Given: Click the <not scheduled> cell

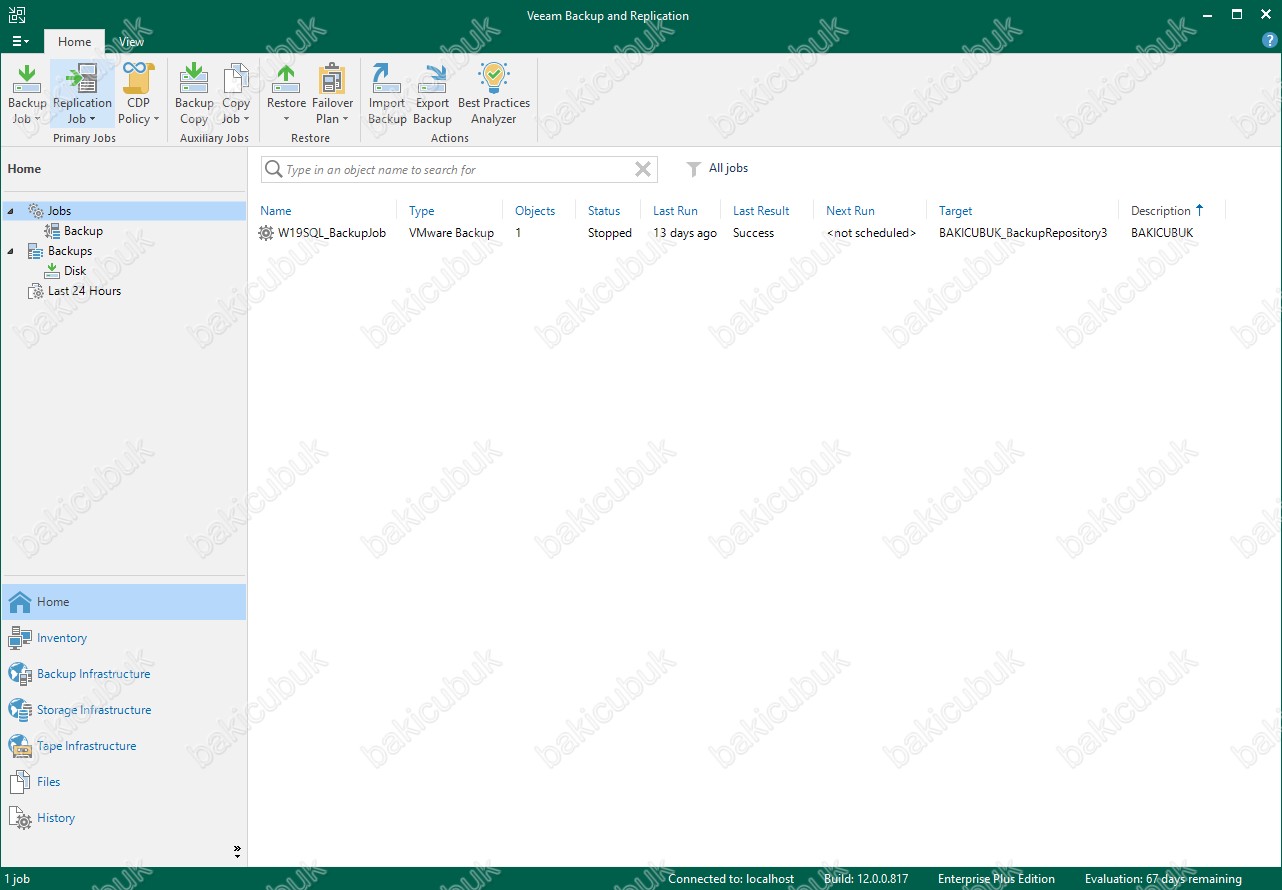Looking at the screenshot, I should tap(871, 233).
